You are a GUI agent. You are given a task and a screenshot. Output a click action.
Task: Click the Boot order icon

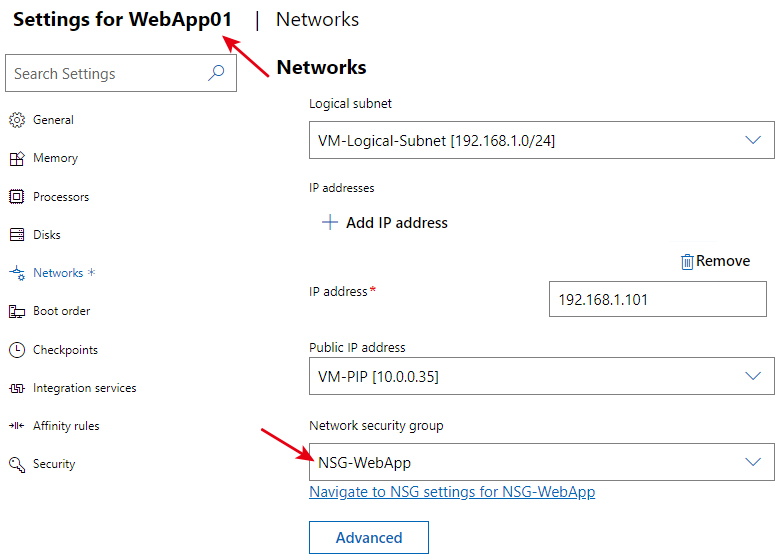click(x=17, y=311)
